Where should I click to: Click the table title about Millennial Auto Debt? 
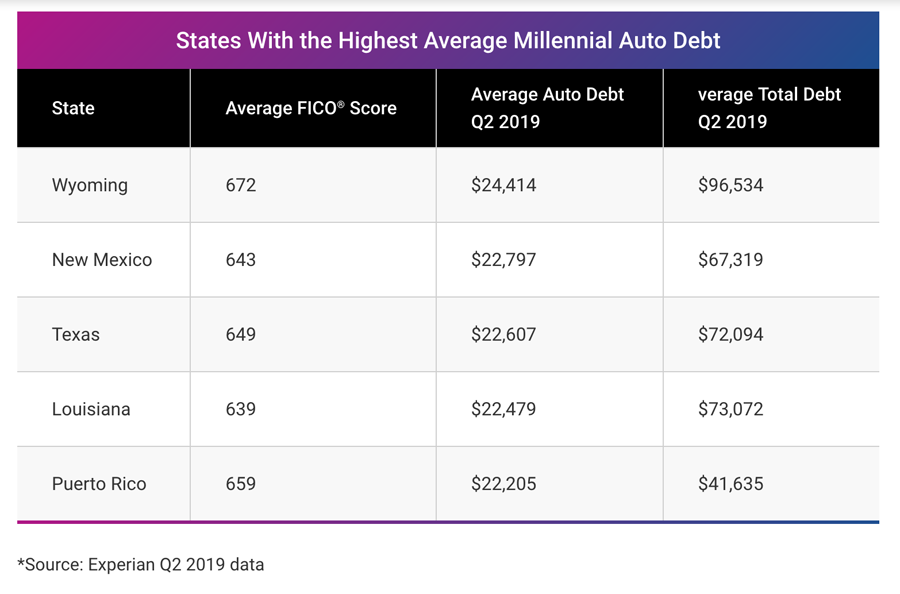click(448, 41)
